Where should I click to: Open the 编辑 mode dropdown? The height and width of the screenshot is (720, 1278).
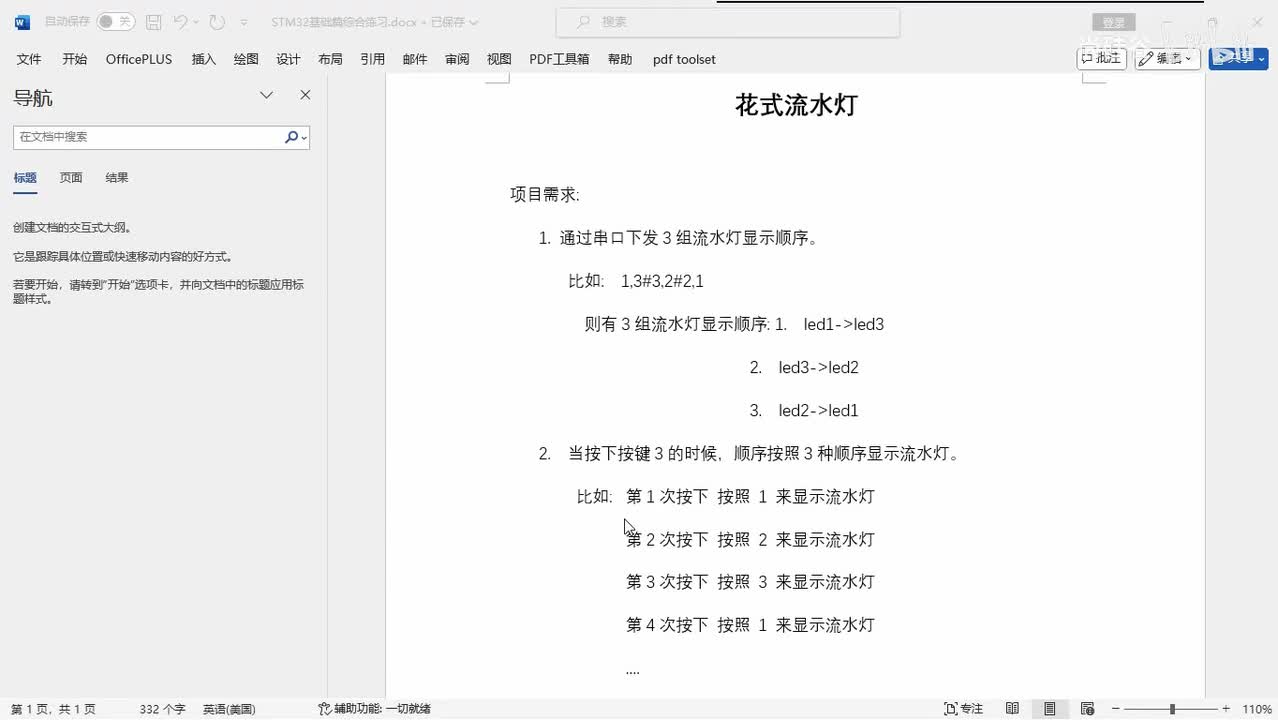1168,58
